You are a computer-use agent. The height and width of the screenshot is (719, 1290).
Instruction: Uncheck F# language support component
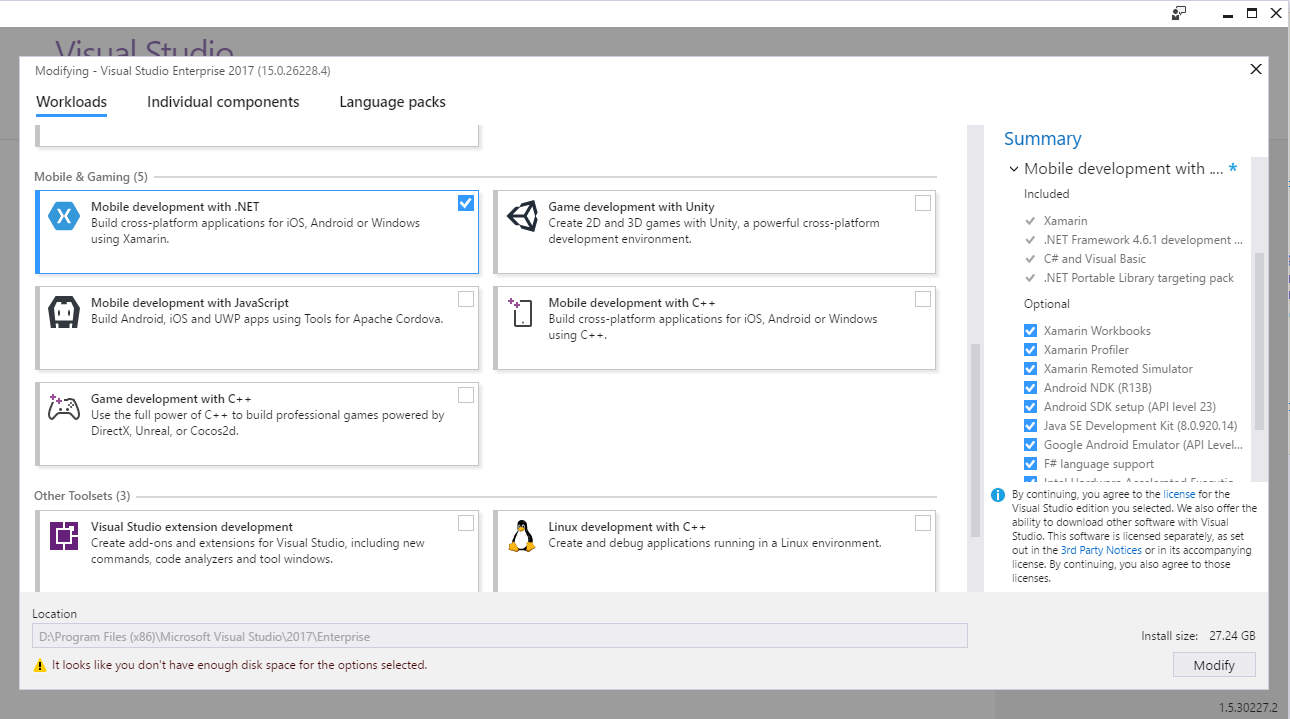pos(1031,464)
